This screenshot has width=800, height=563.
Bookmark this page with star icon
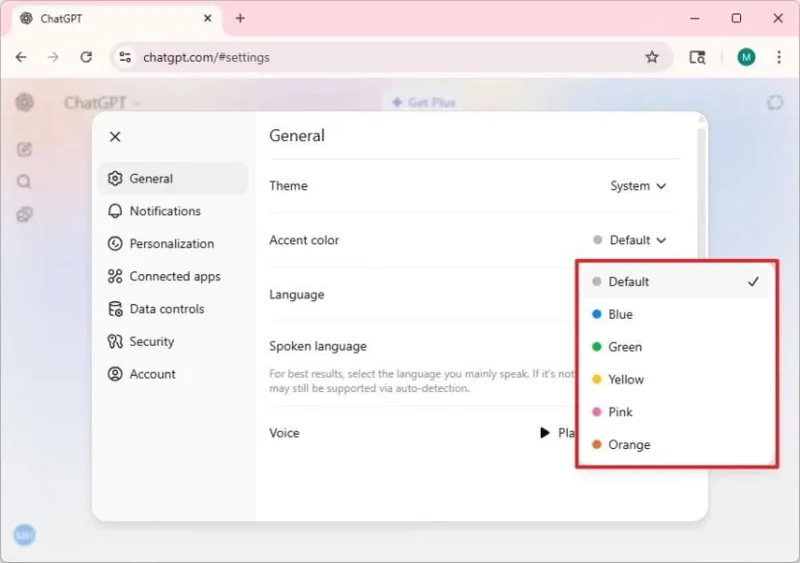pos(652,57)
